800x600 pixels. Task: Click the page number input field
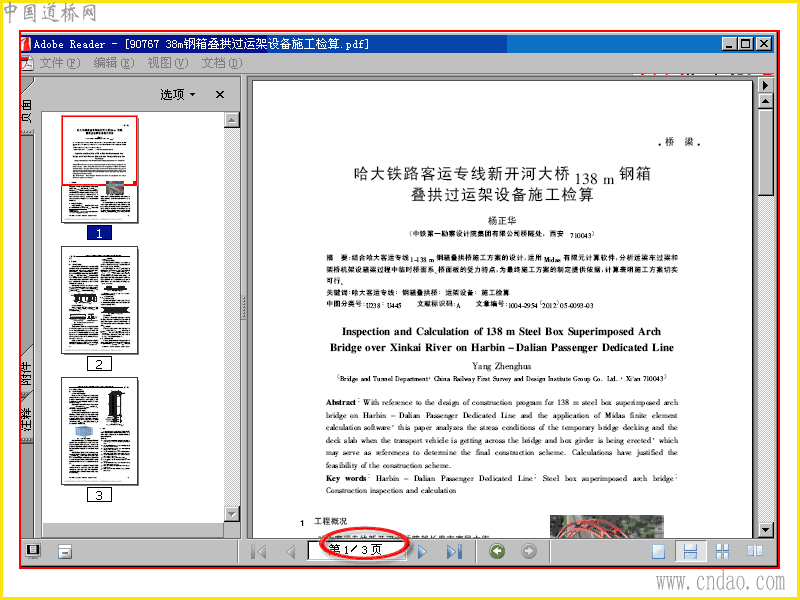(x=357, y=550)
